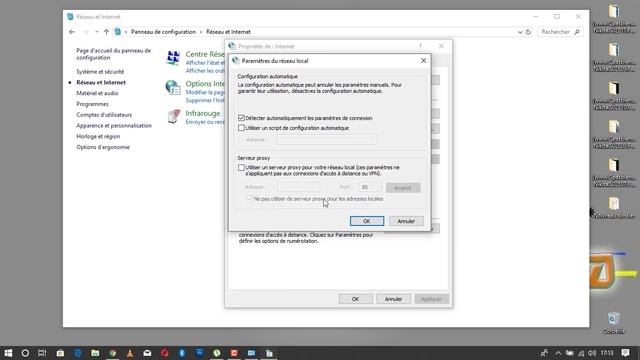Screen dimensions: 640x360
Task: Click the People icon in system tray
Action: pyautogui.click(x=544, y=353)
